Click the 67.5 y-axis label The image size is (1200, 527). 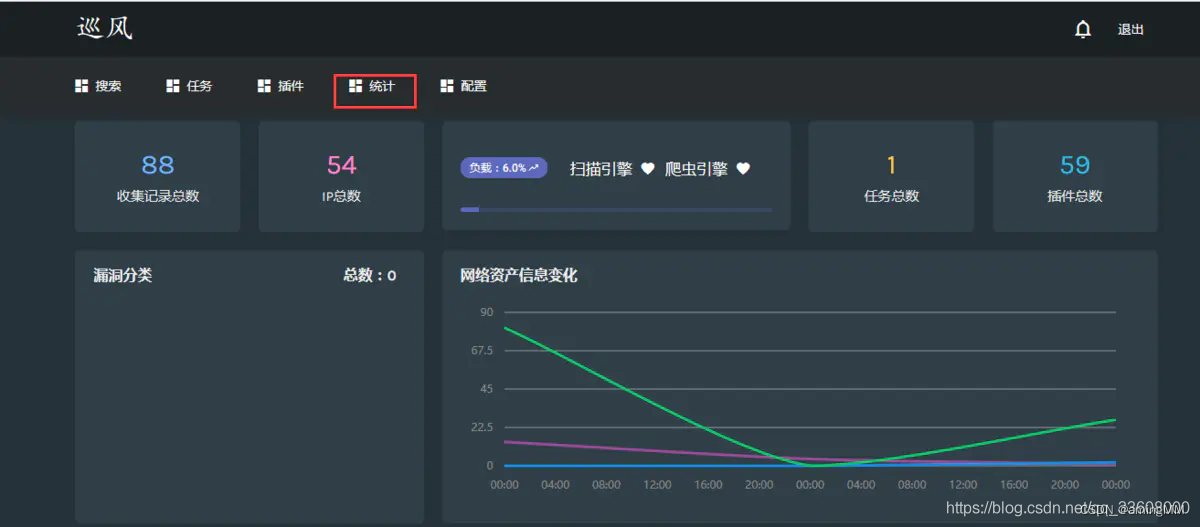[482, 350]
